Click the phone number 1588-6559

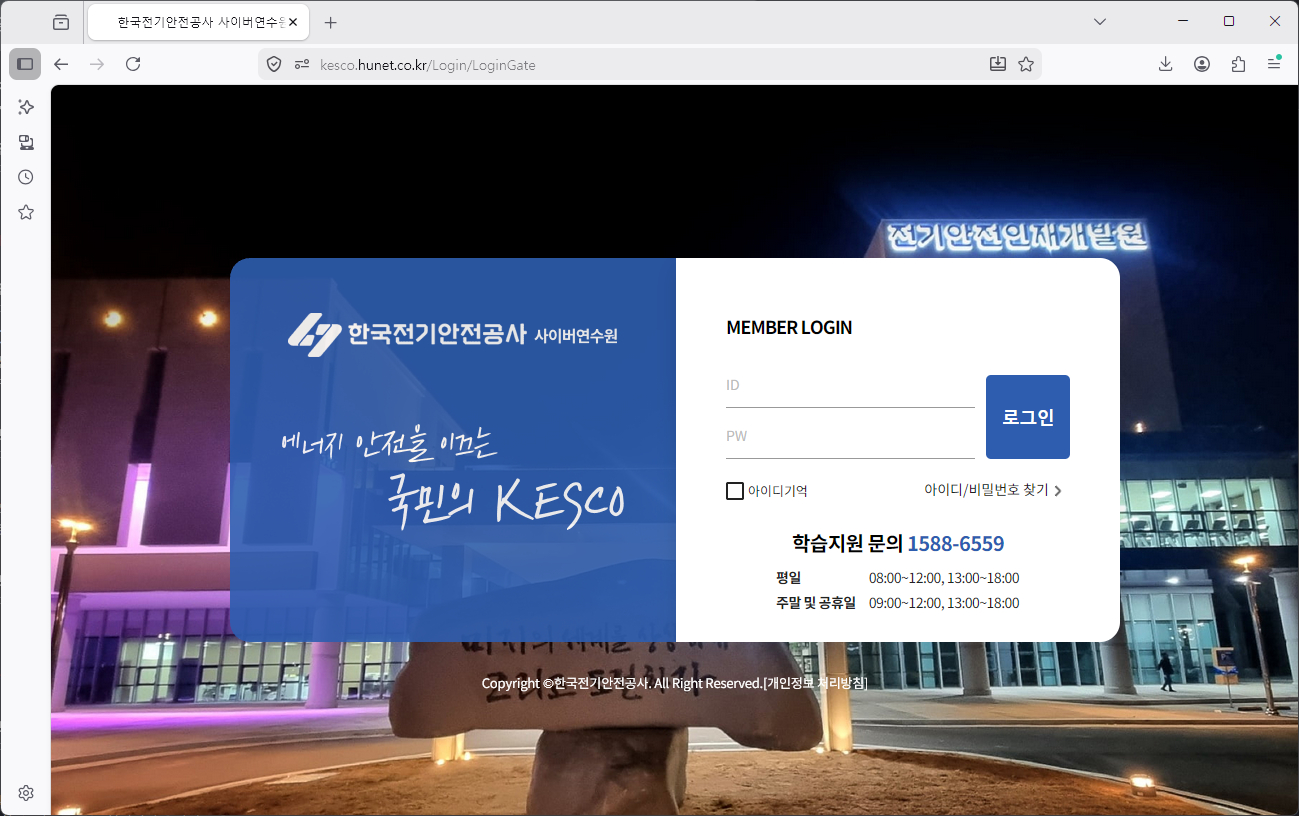956,544
